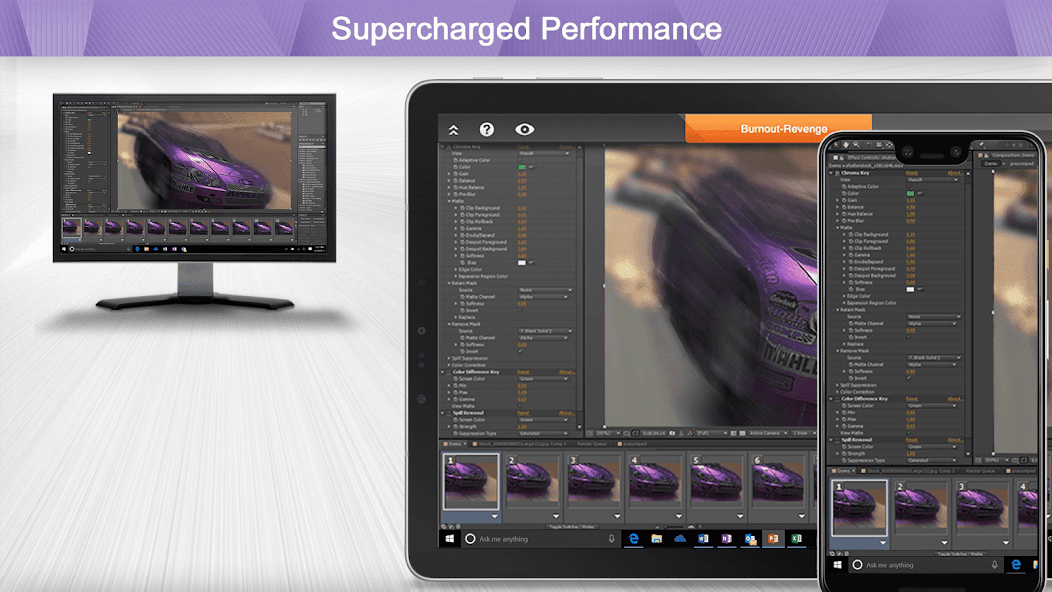The height and width of the screenshot is (592, 1052).
Task: Launch Word from the tablet taskbar
Action: click(703, 539)
